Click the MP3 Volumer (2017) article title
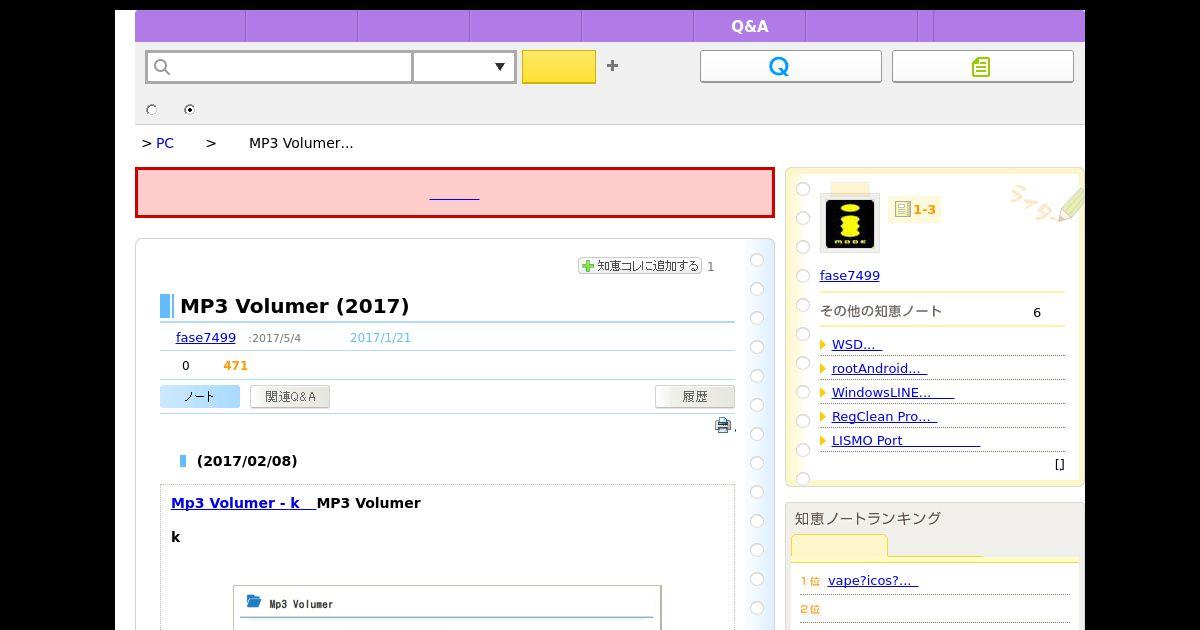 [x=294, y=306]
